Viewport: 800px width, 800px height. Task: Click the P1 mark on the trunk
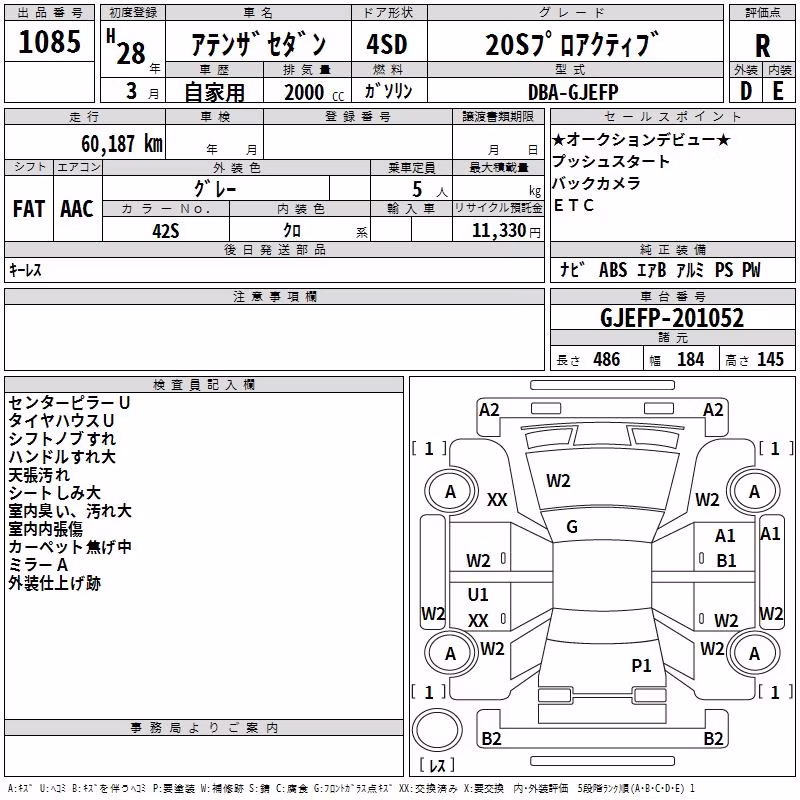(x=641, y=666)
